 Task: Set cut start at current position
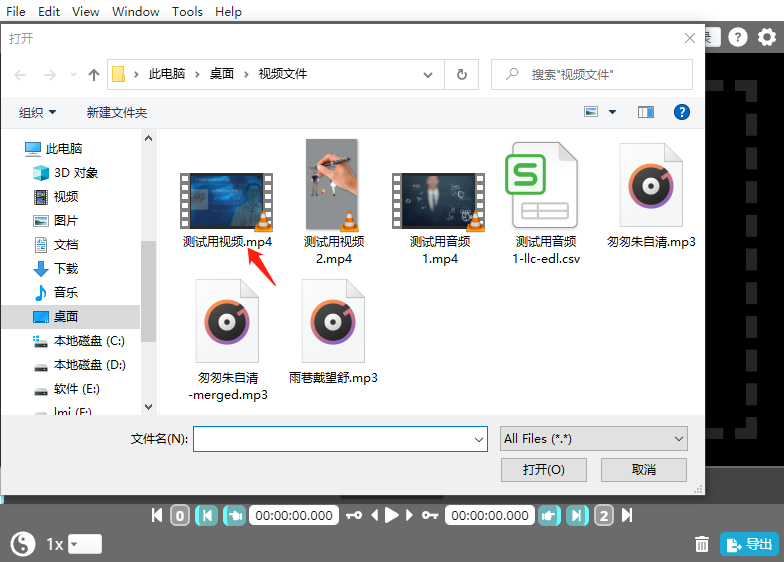(x=234, y=516)
